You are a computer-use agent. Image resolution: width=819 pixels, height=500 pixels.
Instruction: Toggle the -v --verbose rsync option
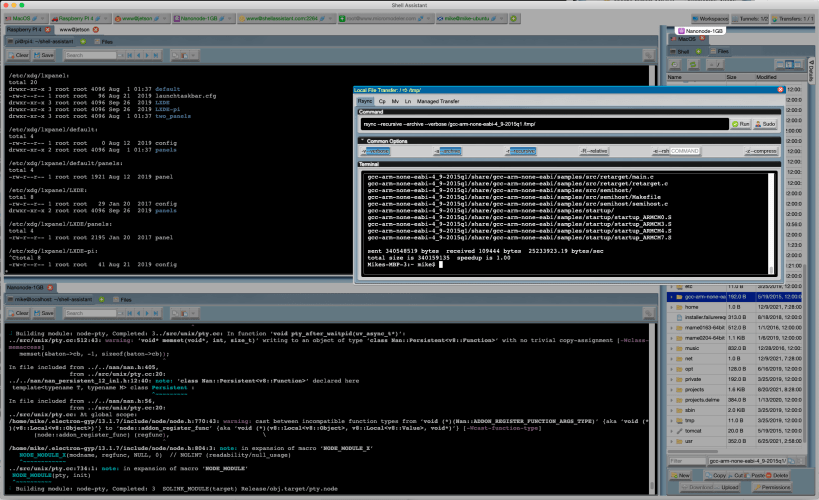375,151
